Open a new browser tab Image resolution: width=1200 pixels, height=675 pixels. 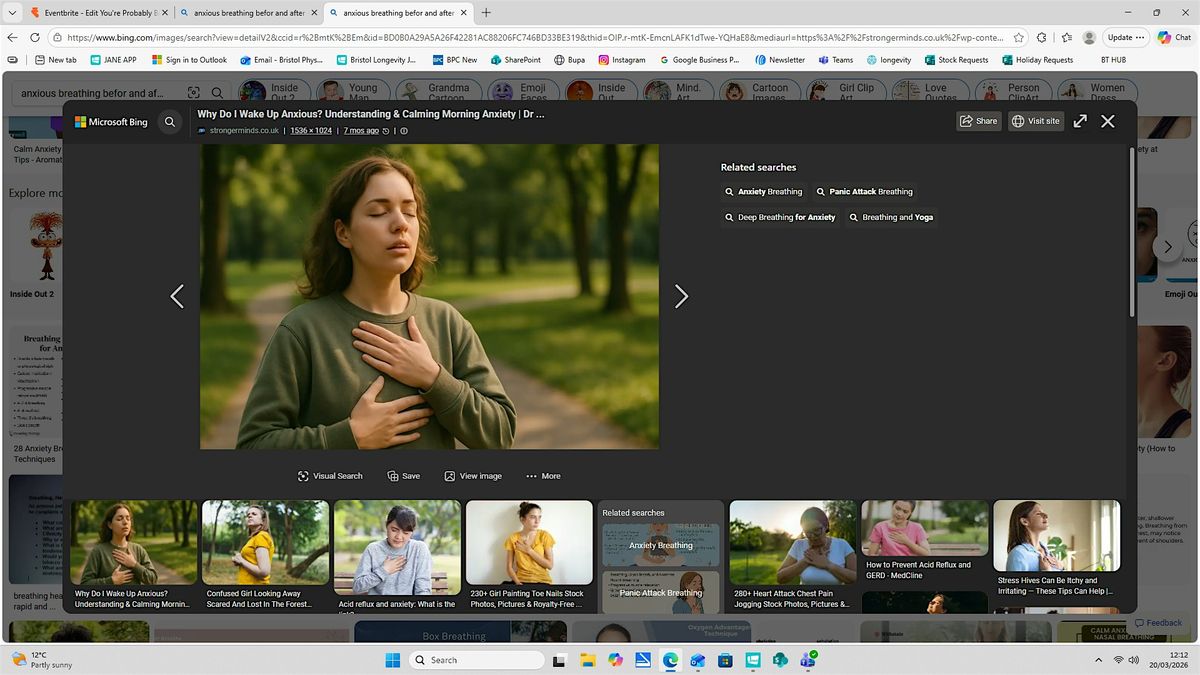tap(486, 13)
